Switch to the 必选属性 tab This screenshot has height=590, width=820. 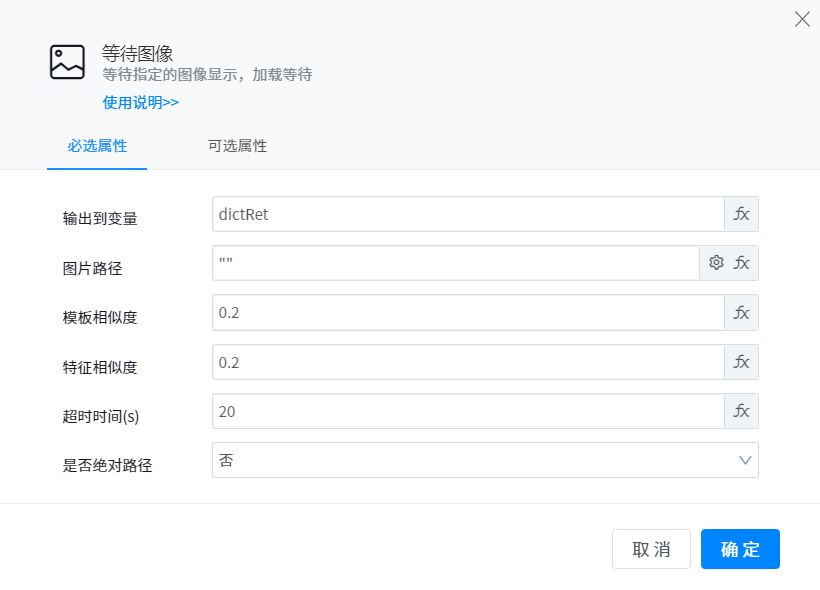tap(97, 146)
